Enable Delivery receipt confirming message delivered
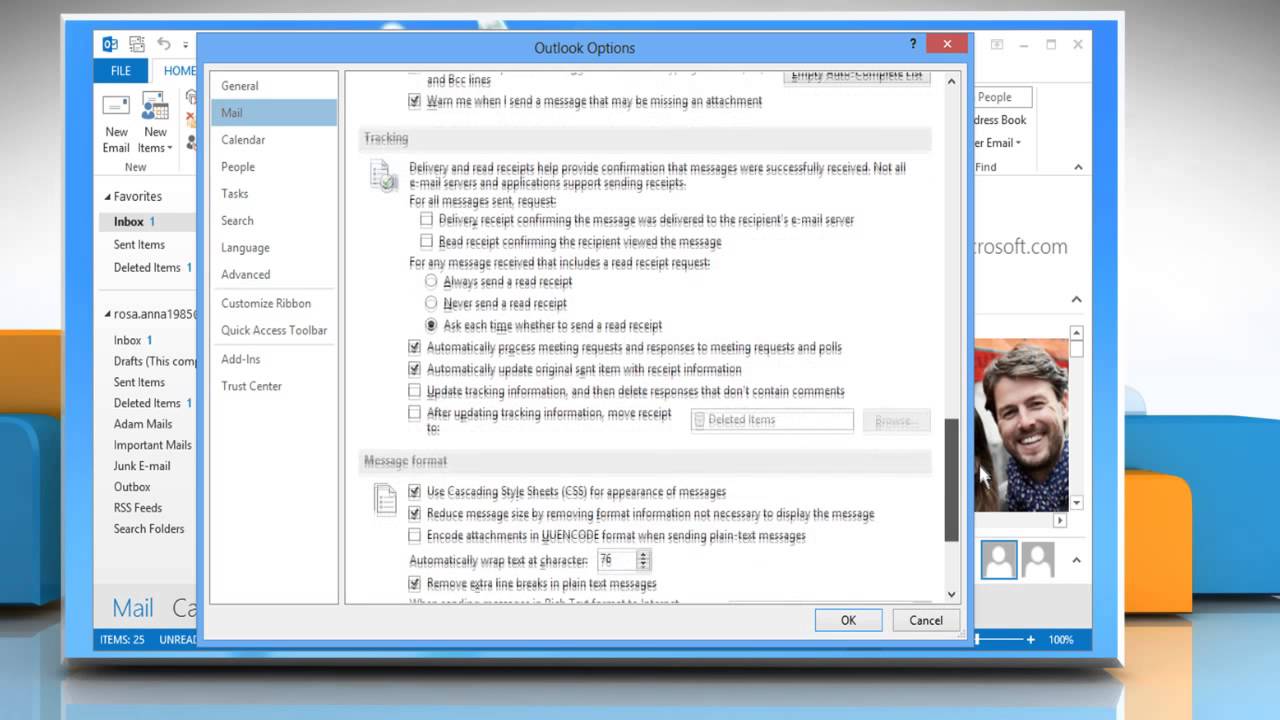This screenshot has width=1280, height=720. 427,219
